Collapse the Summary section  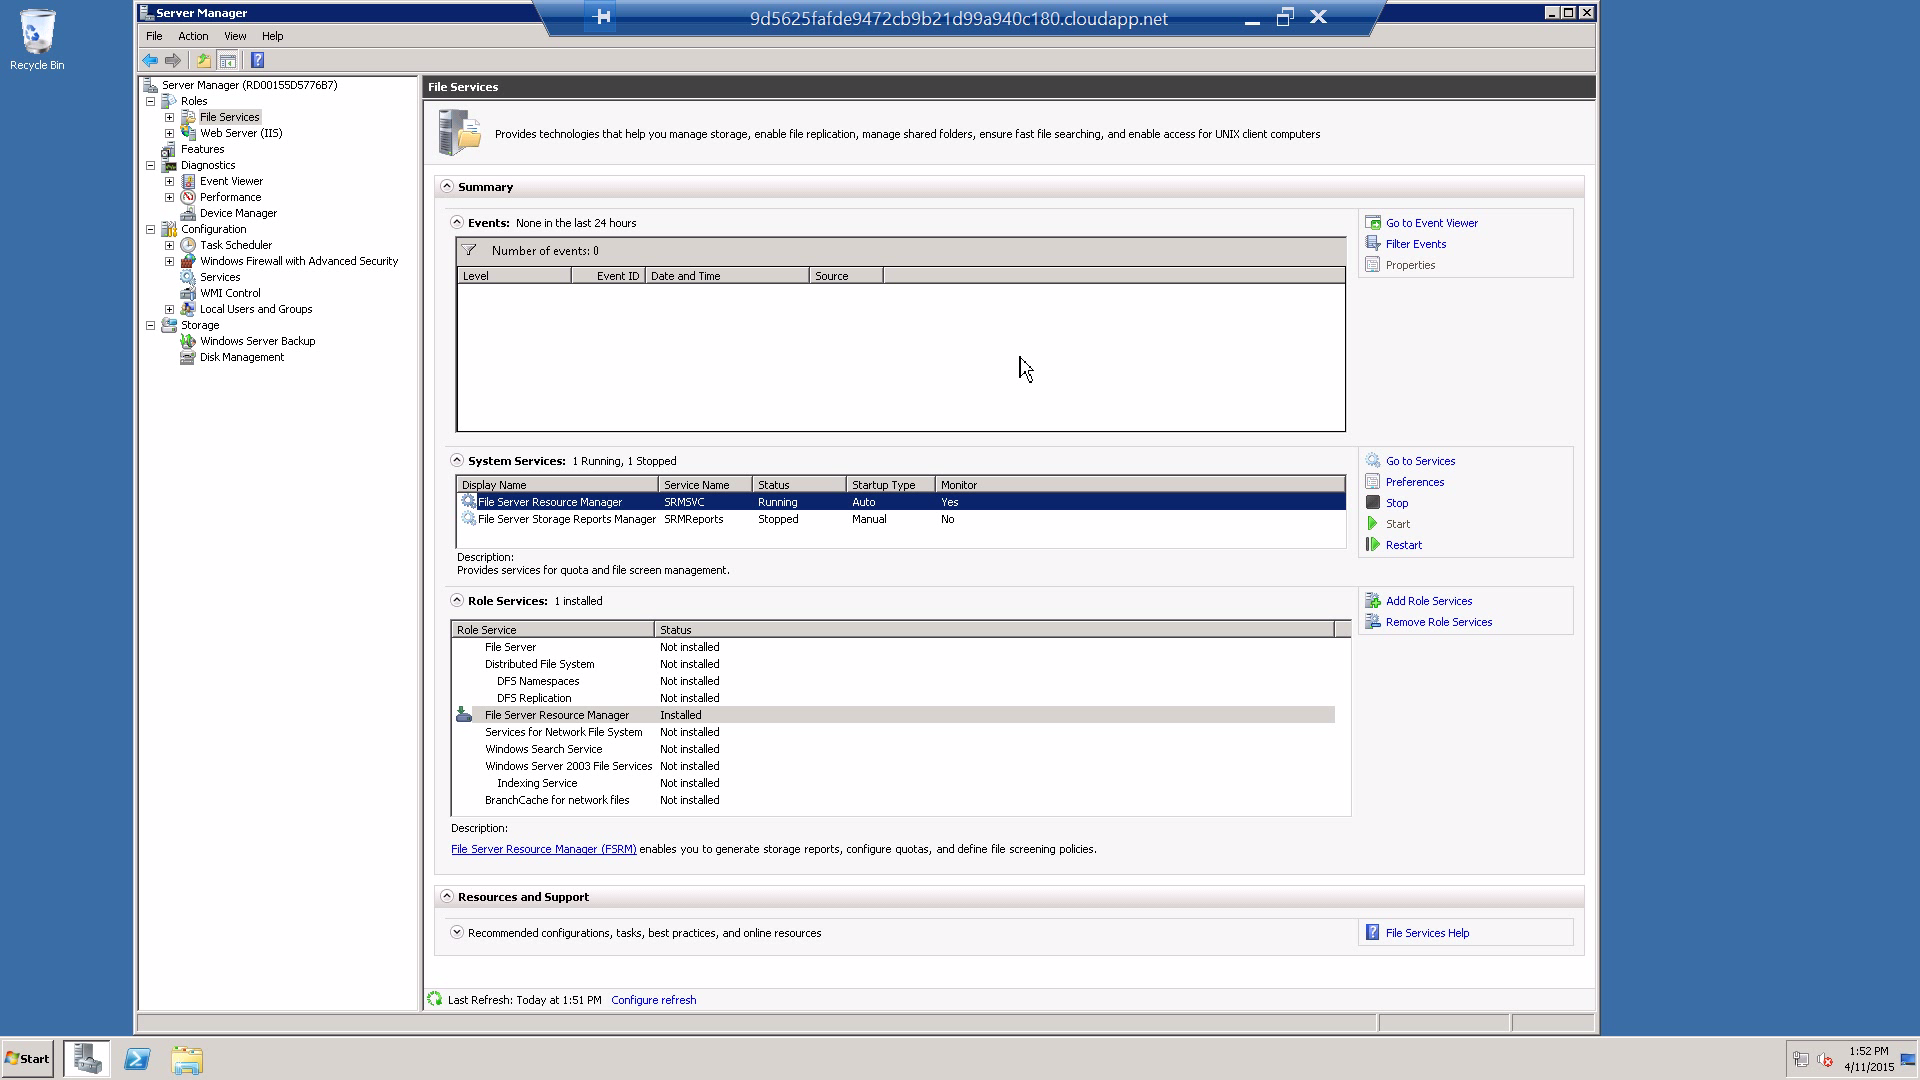(x=447, y=186)
